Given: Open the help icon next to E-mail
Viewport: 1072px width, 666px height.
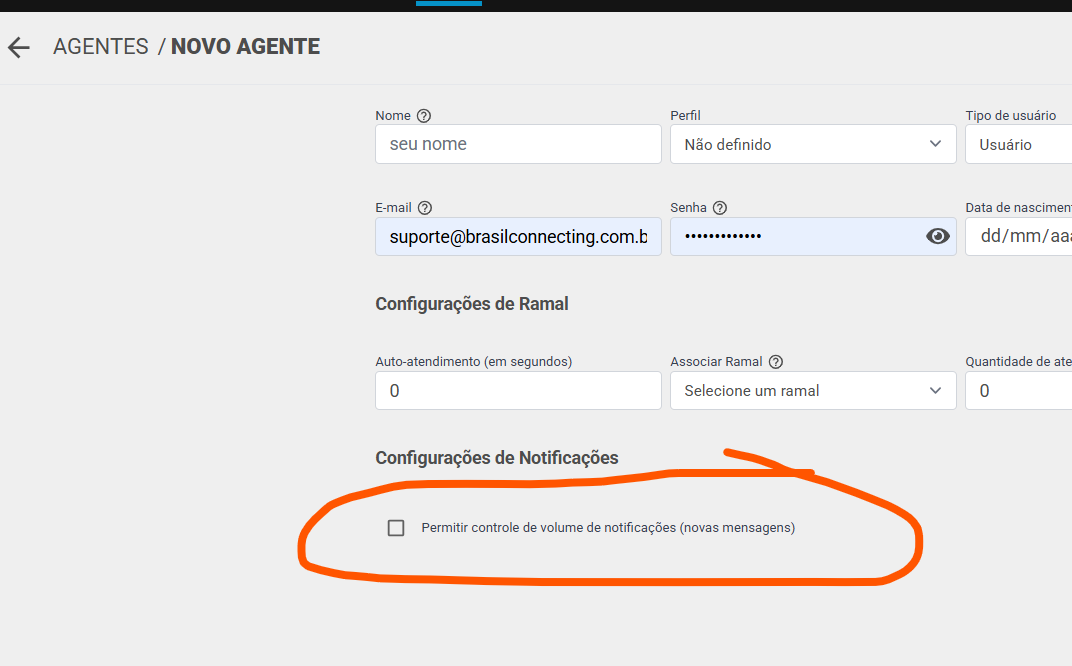Looking at the screenshot, I should (425, 208).
